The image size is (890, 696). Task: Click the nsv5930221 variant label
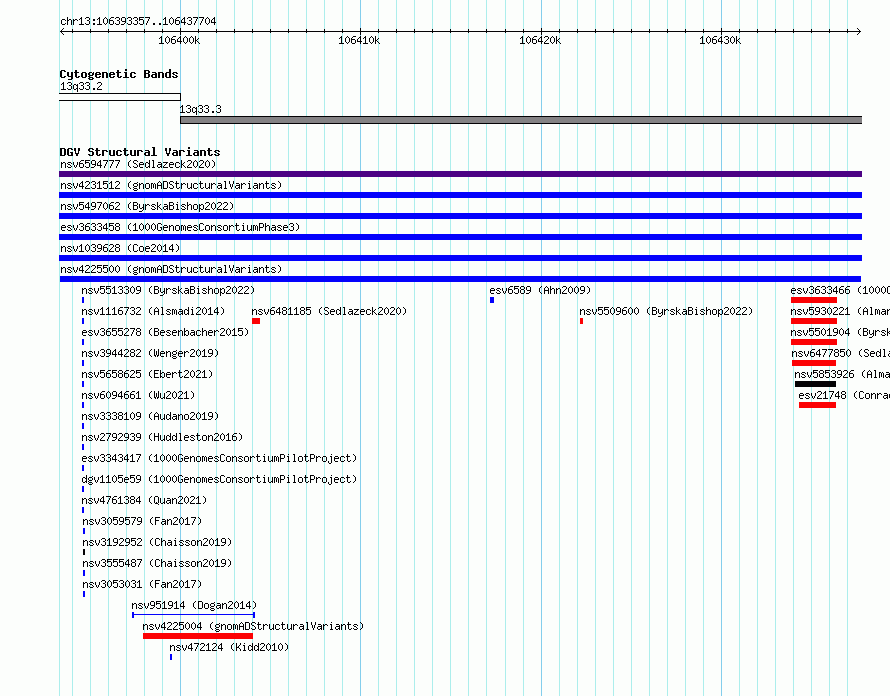coord(840,311)
